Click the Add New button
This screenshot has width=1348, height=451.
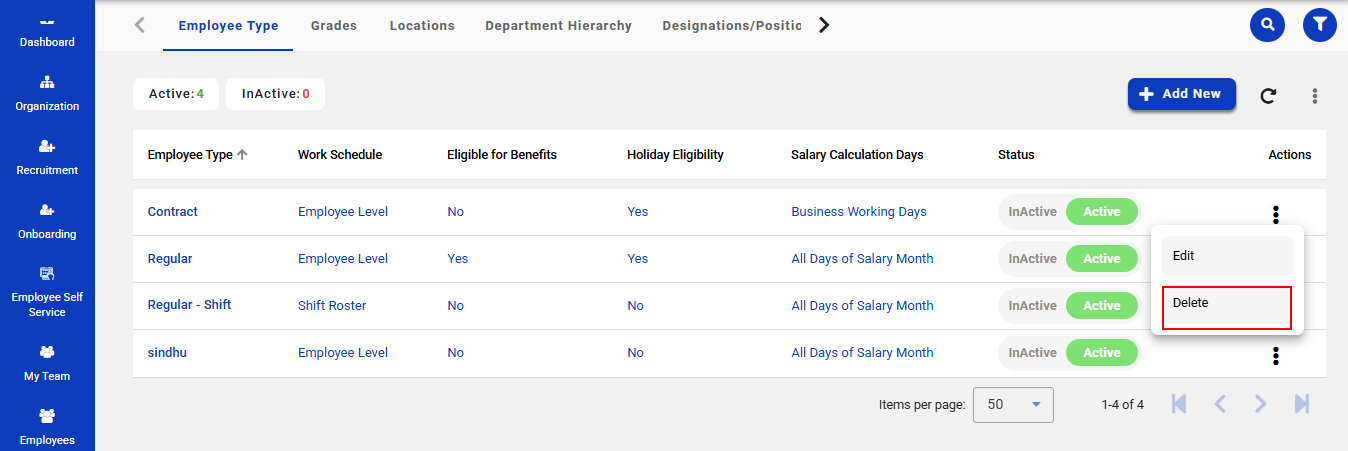pos(1181,94)
